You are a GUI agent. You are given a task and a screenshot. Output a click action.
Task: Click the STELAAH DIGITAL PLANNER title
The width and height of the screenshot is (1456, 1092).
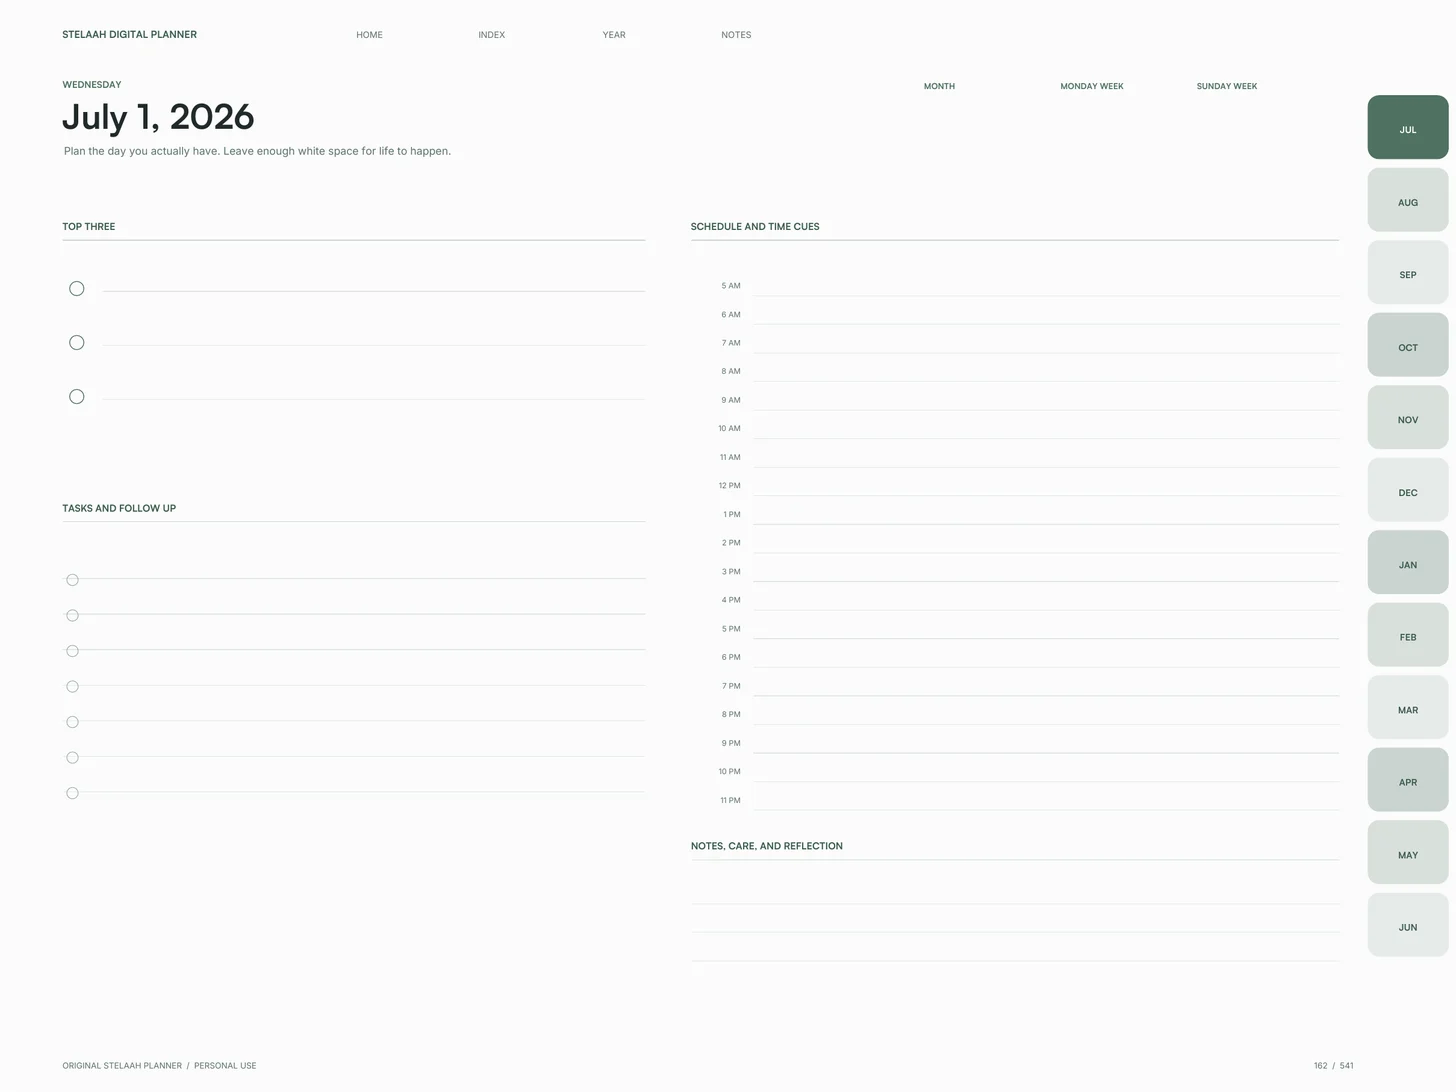[129, 35]
